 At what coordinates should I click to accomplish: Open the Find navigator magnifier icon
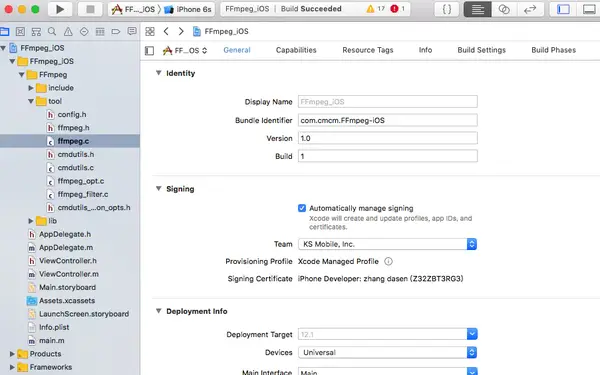click(x=52, y=32)
